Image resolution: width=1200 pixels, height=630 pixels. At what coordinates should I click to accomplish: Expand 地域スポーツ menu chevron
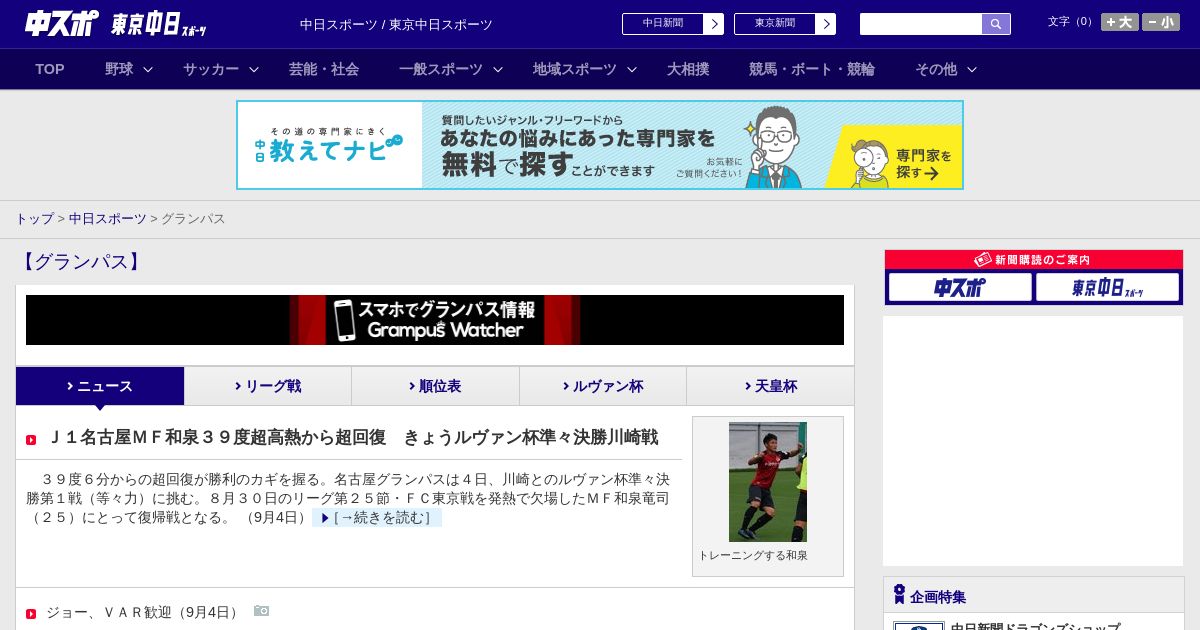(x=632, y=70)
